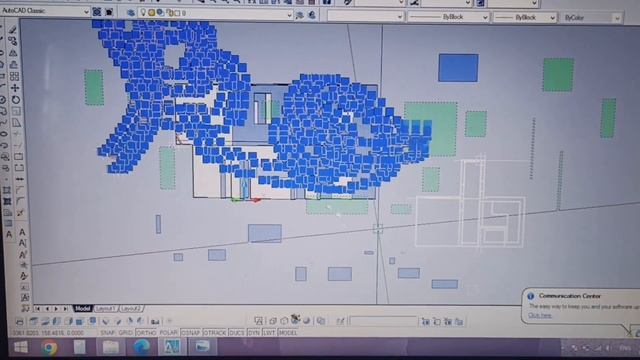The width and height of the screenshot is (640, 360).
Task: Select the solid blue rectangle in drawing
Action: [458, 68]
